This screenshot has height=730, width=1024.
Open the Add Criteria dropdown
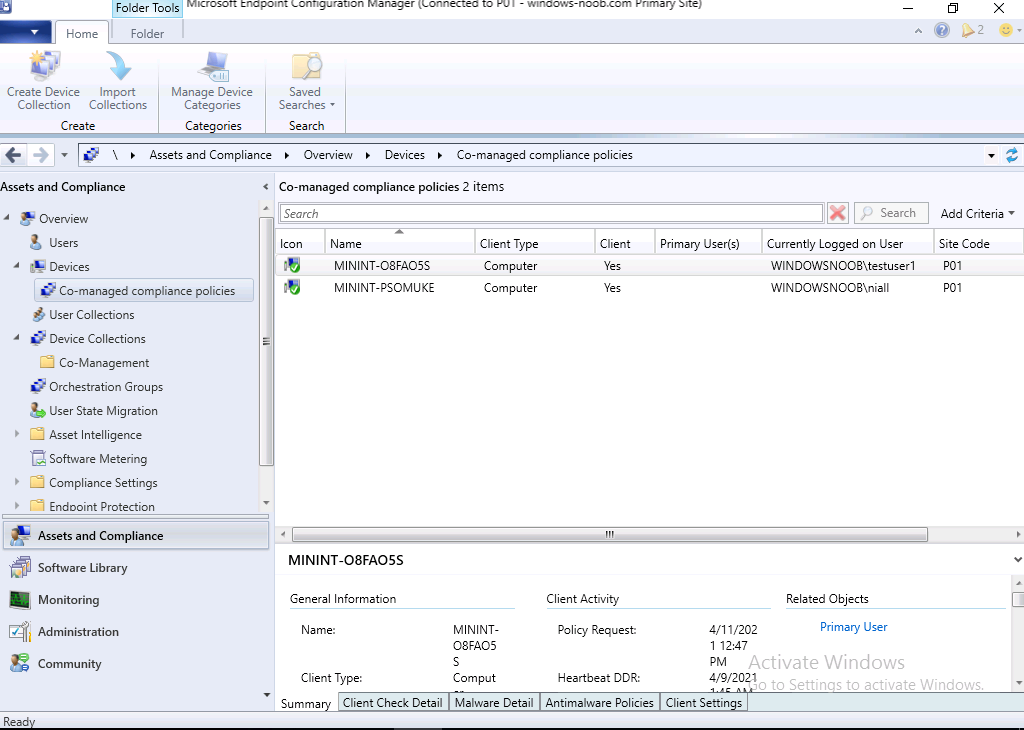[x=978, y=214]
